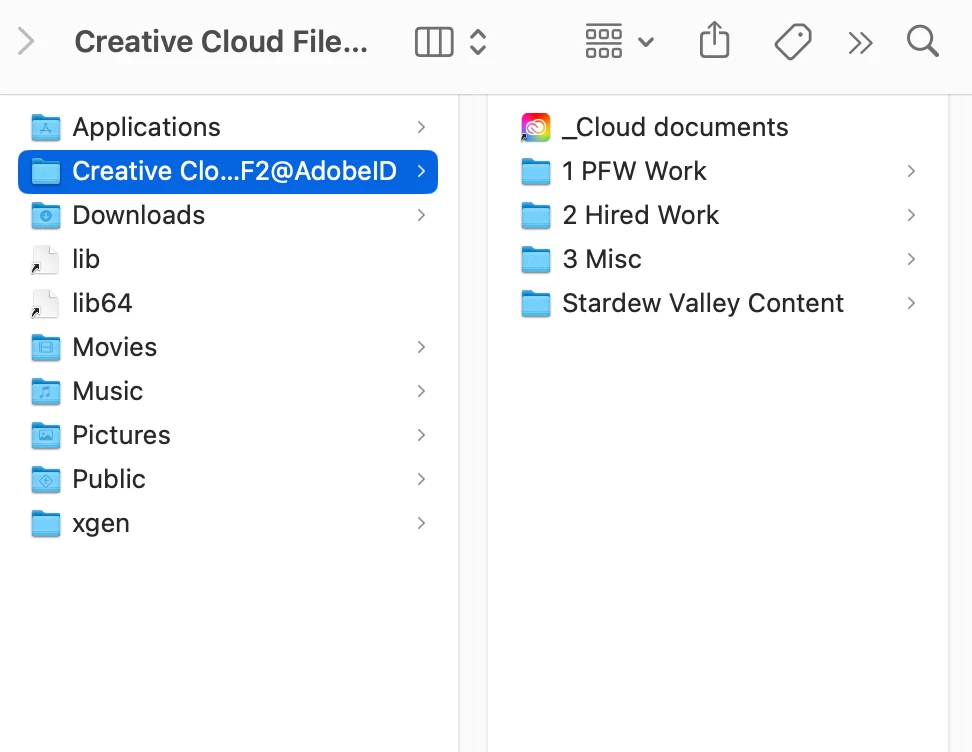Expand Downloads row chevron
Viewport: 972px width, 752px height.
pyautogui.click(x=422, y=215)
